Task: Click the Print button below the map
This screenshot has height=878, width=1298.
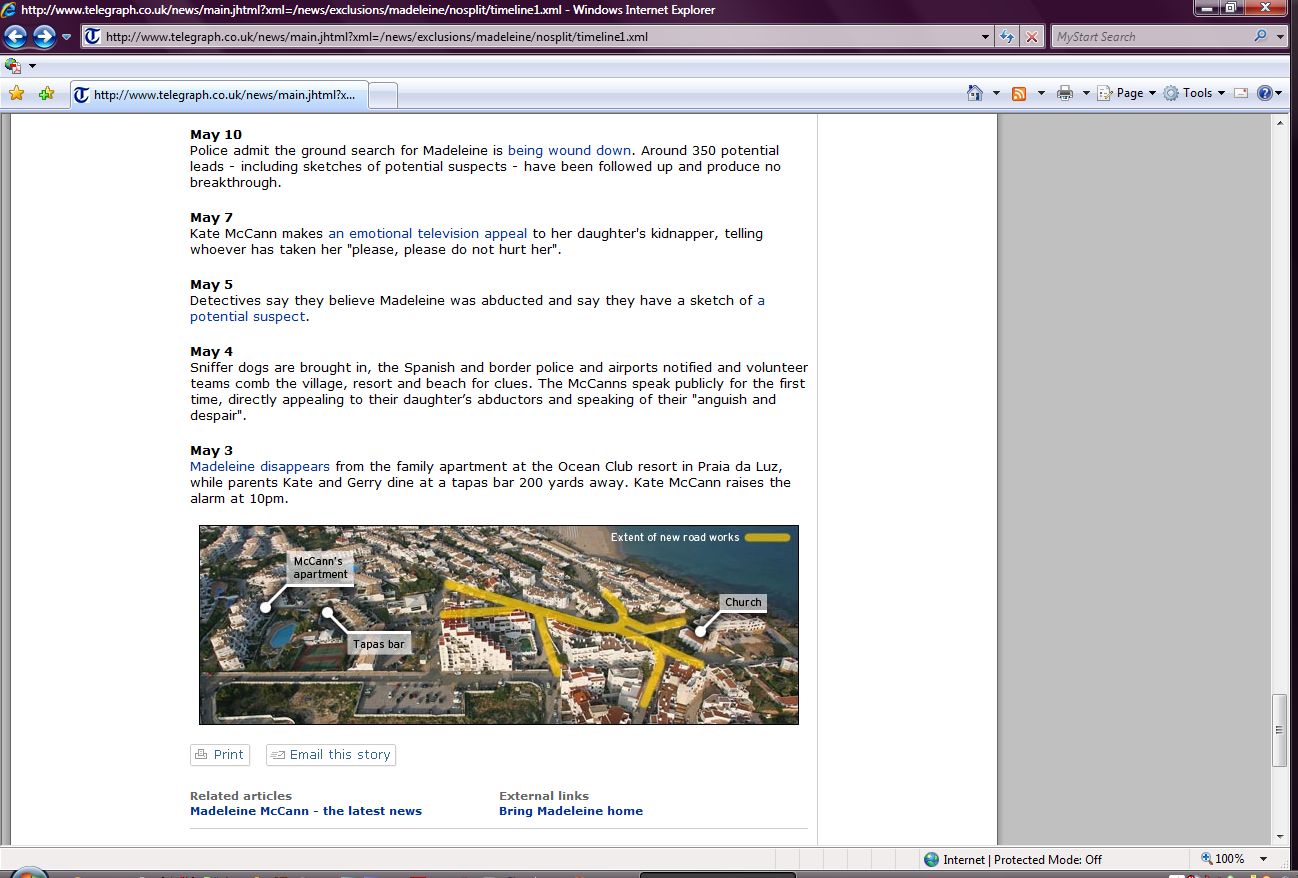Action: click(x=219, y=755)
